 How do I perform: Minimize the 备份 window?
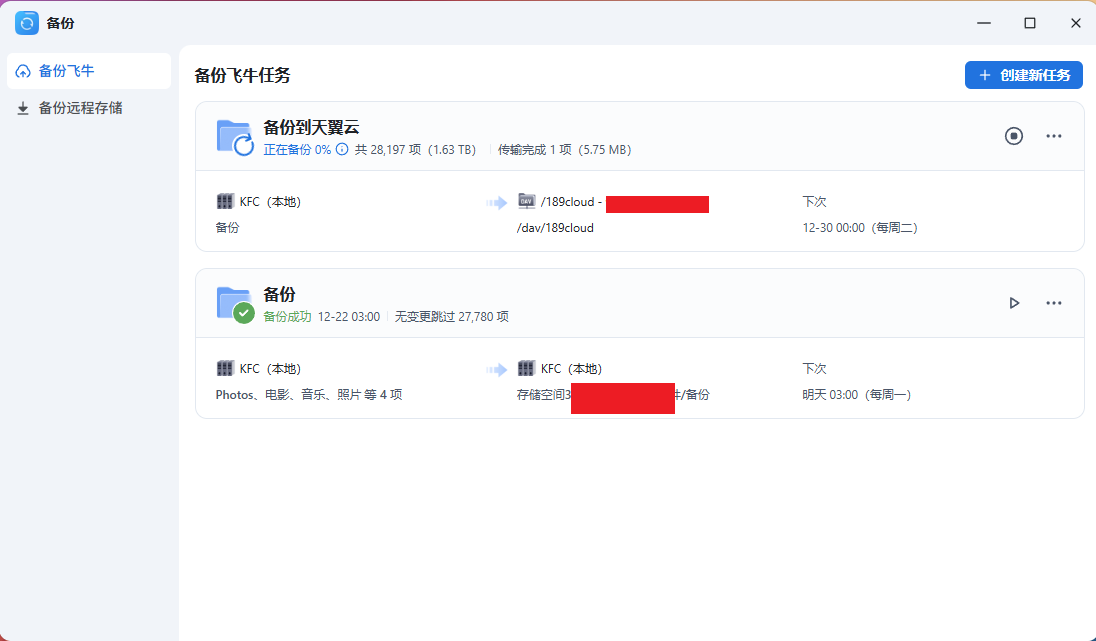983,22
